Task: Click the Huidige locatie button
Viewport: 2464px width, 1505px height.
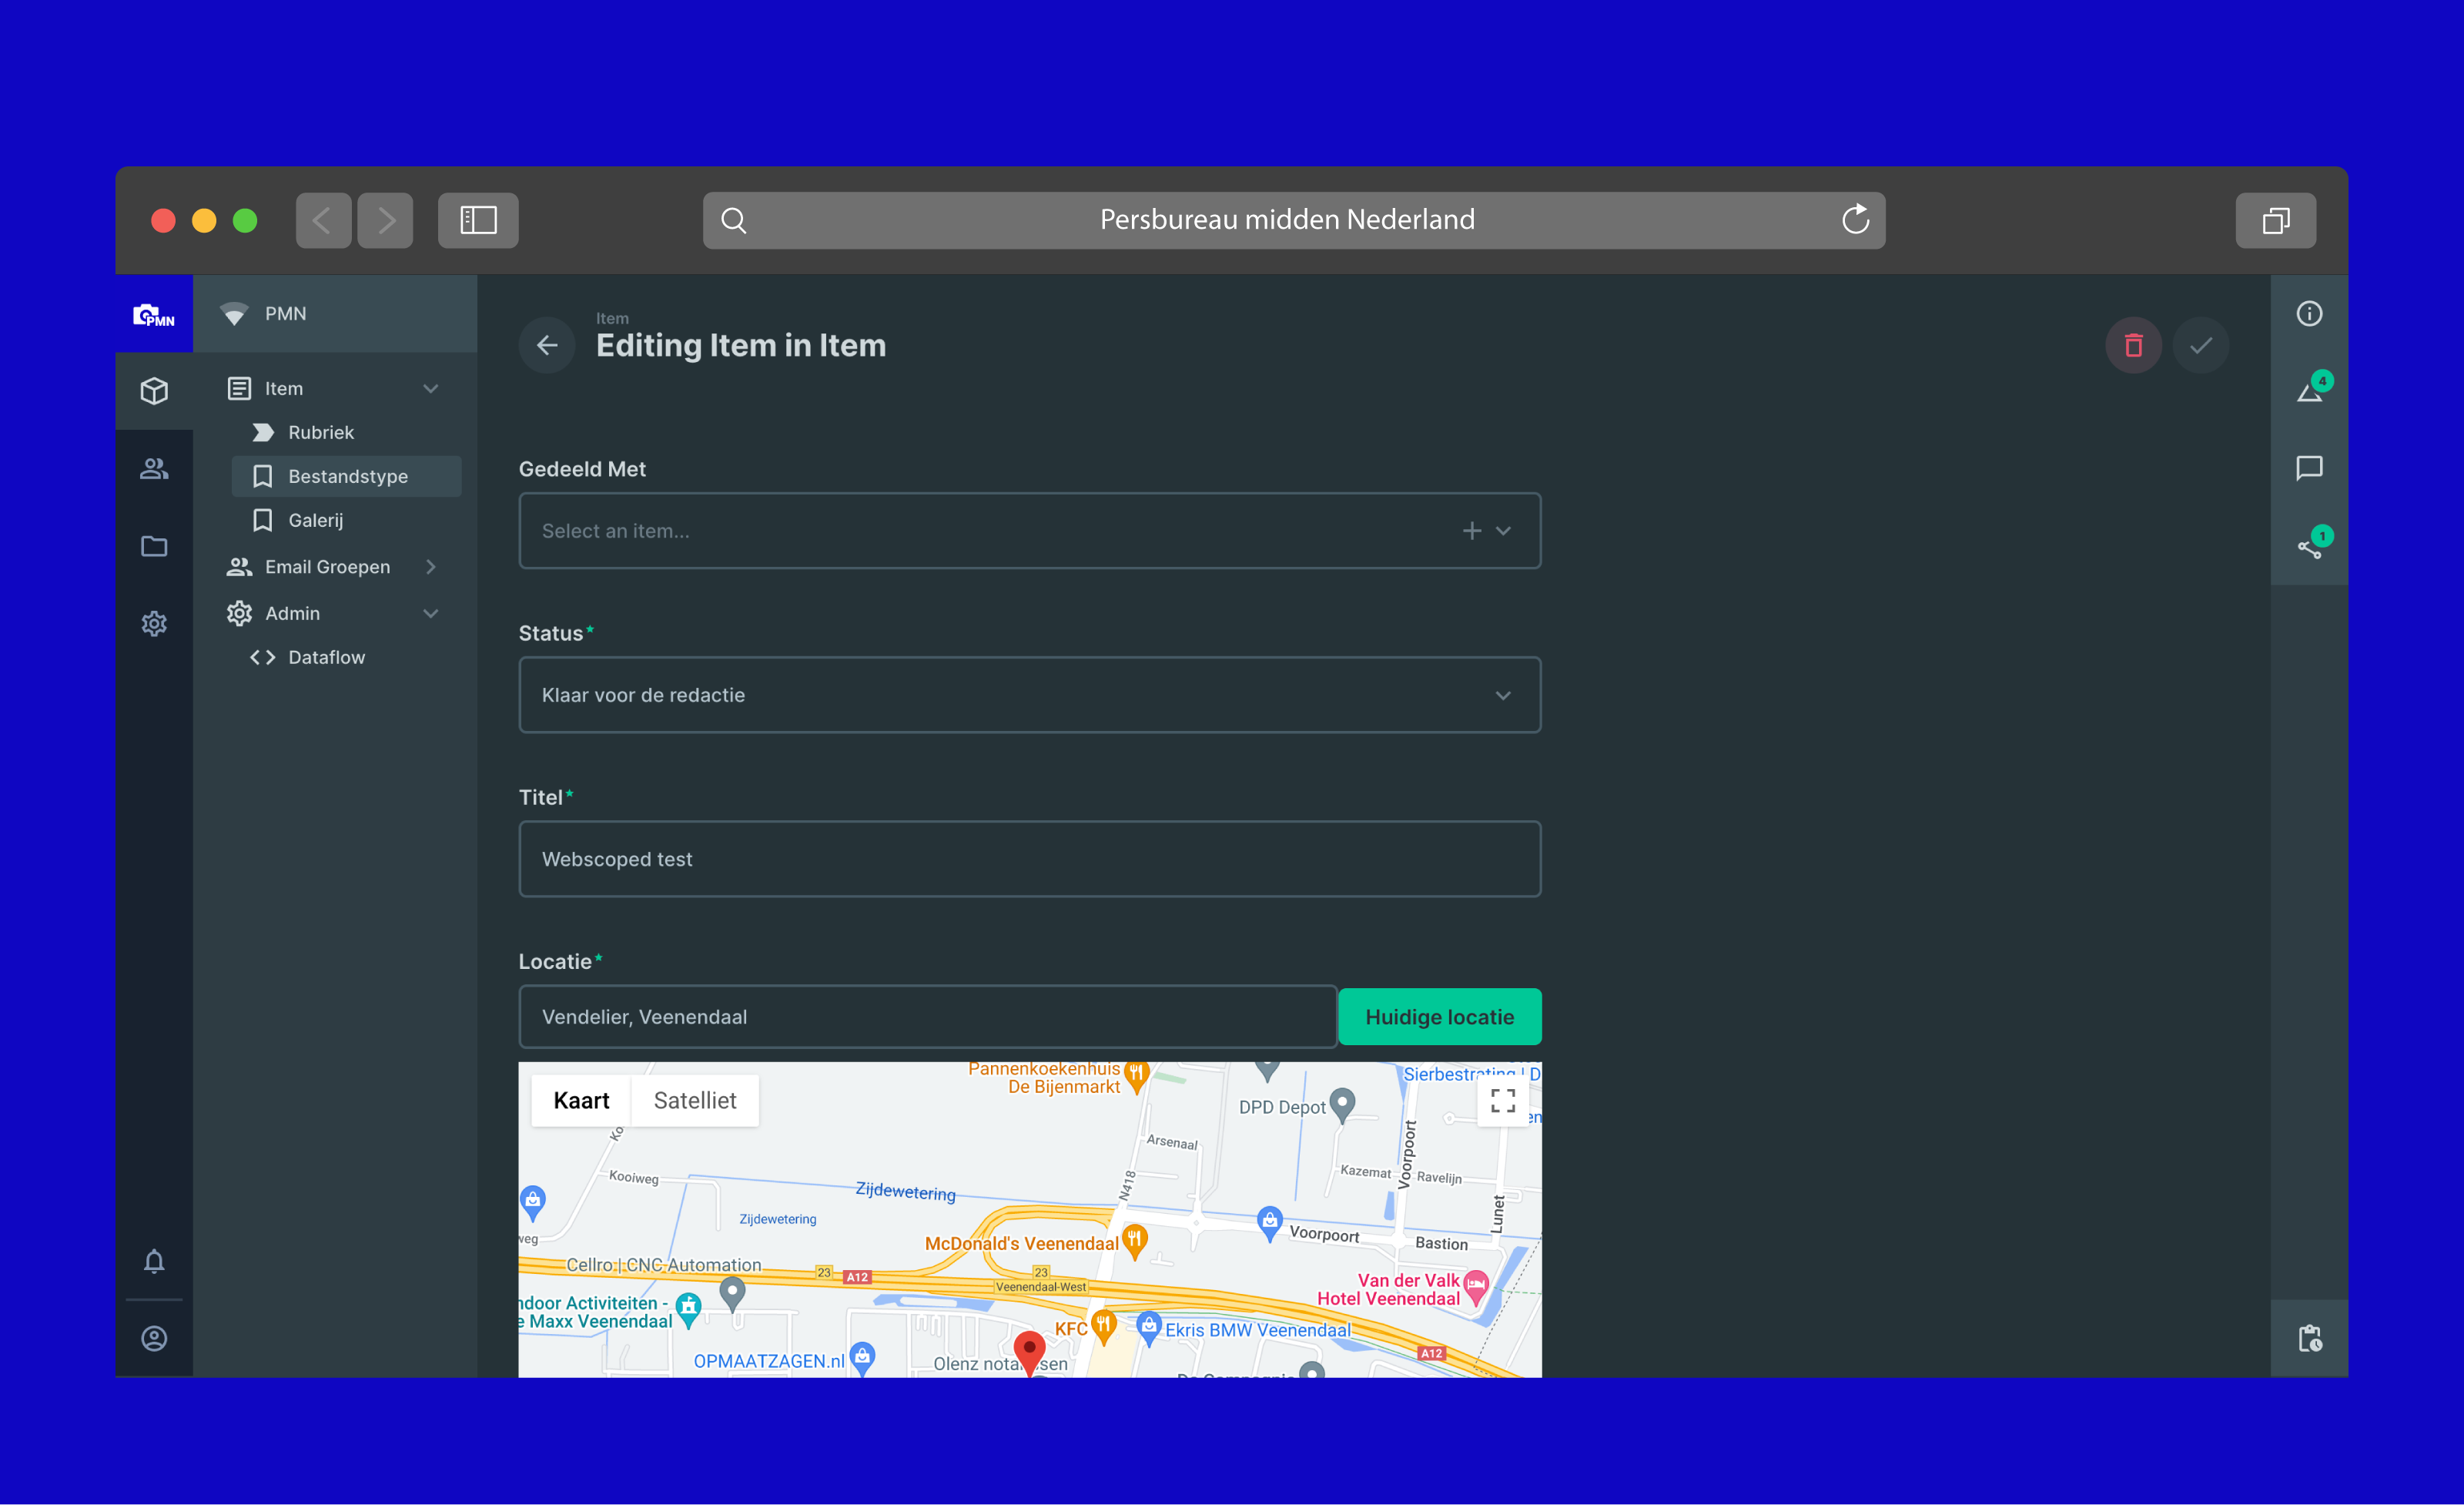Action: (x=1439, y=1017)
